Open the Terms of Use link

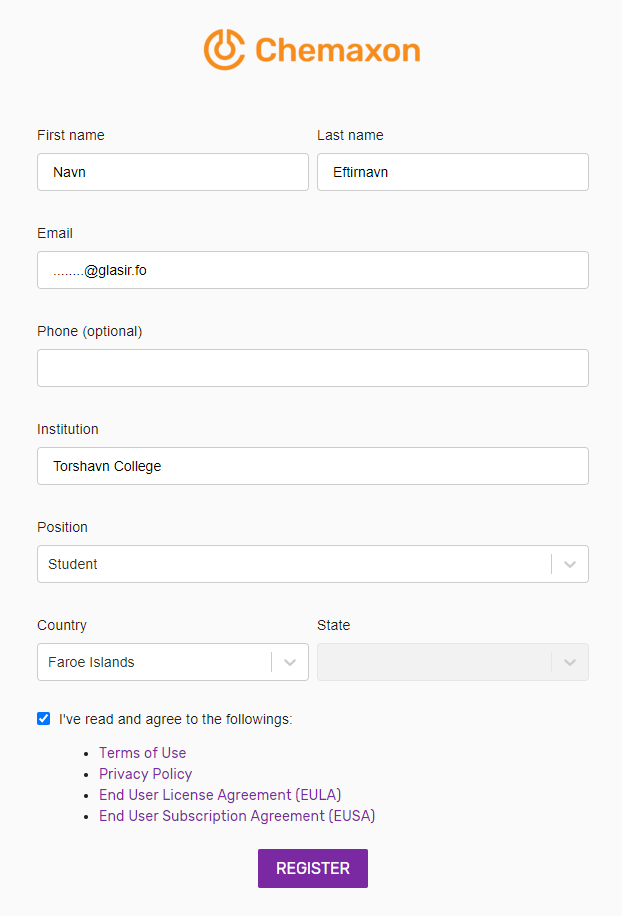pyautogui.click(x=142, y=753)
